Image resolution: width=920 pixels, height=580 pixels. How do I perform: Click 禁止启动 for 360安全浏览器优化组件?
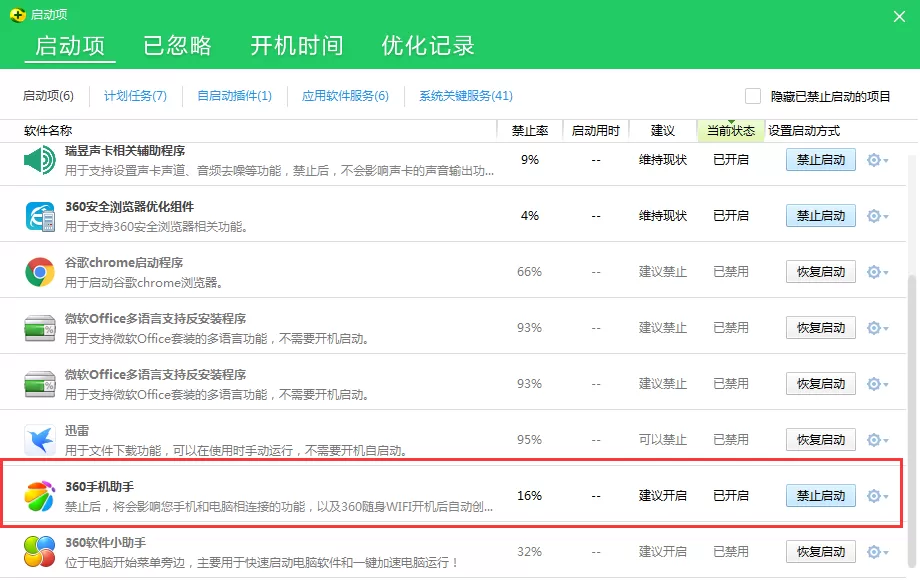point(821,216)
